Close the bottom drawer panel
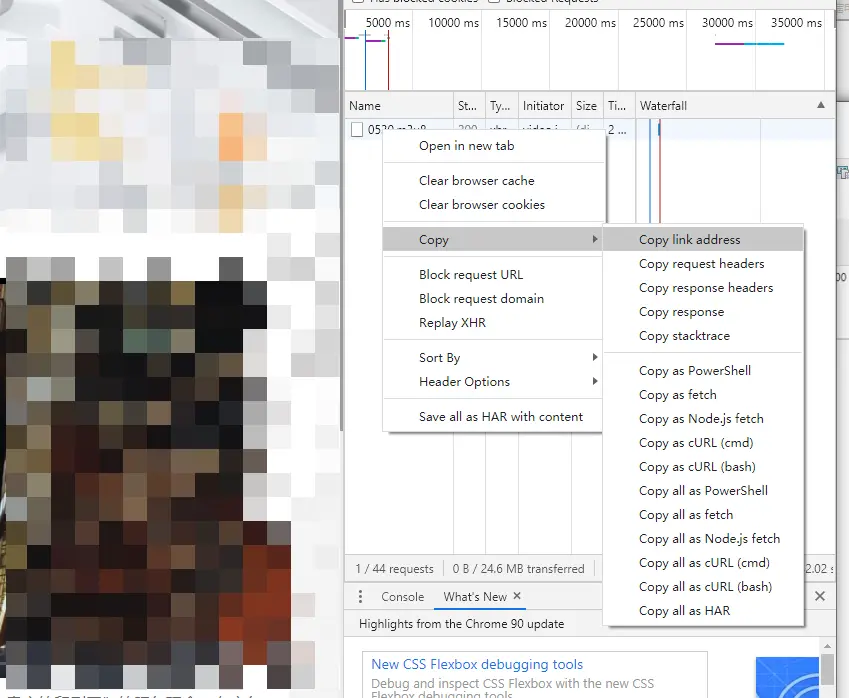 click(x=820, y=596)
